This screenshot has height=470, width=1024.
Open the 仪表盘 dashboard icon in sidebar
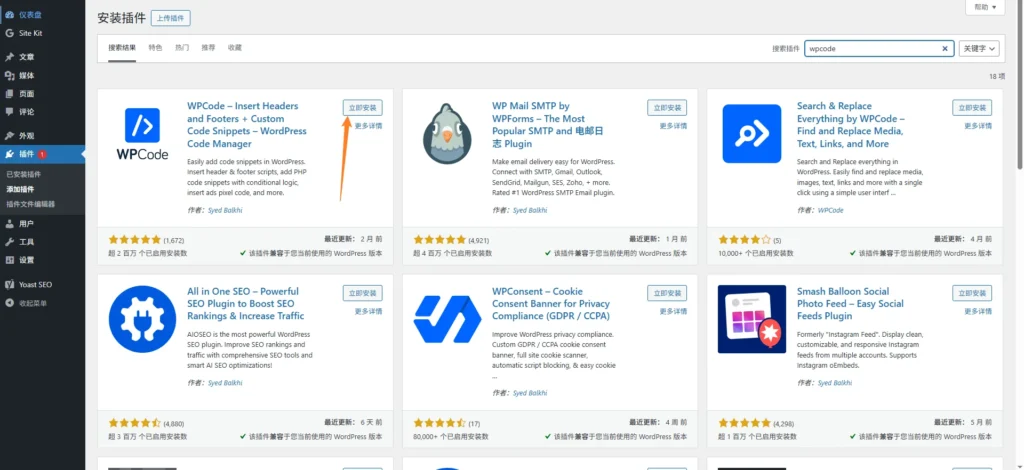pyautogui.click(x=9, y=14)
